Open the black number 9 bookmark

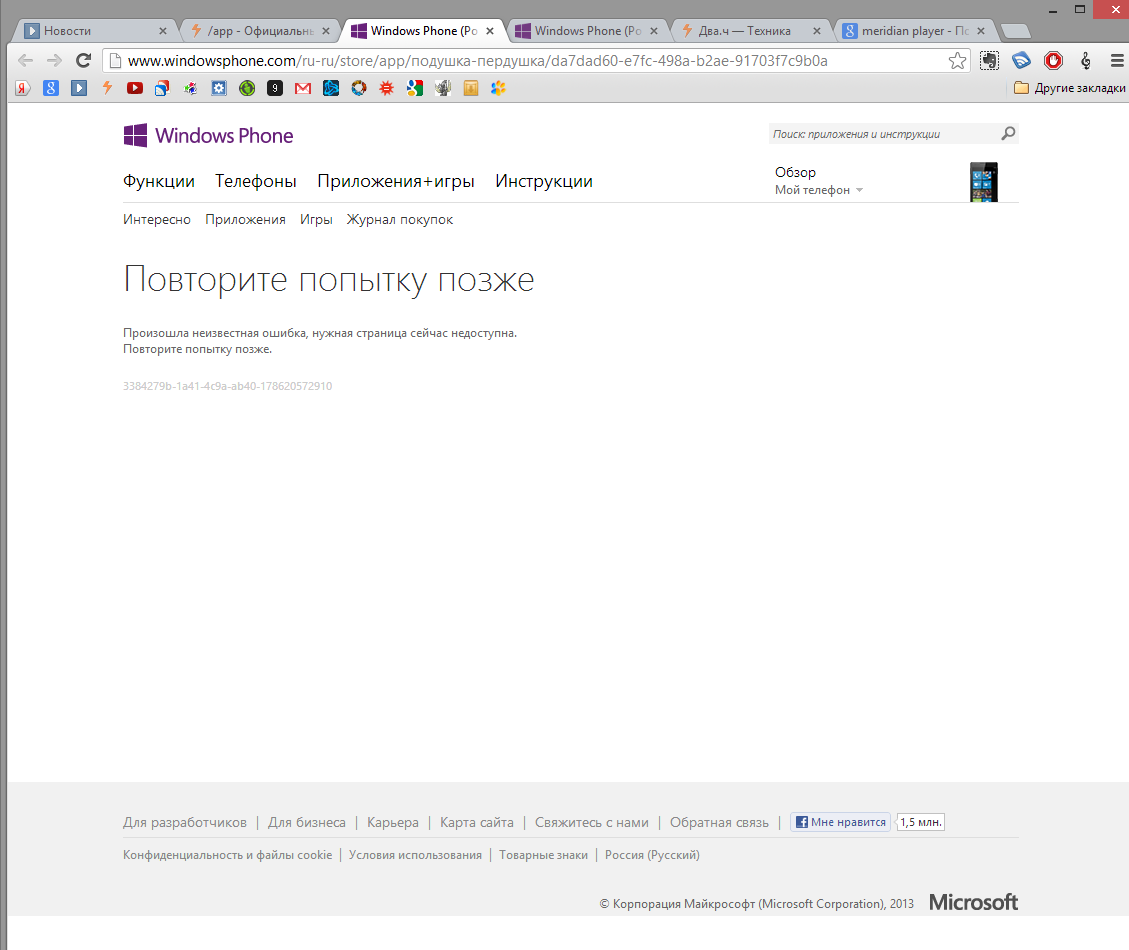click(x=275, y=89)
